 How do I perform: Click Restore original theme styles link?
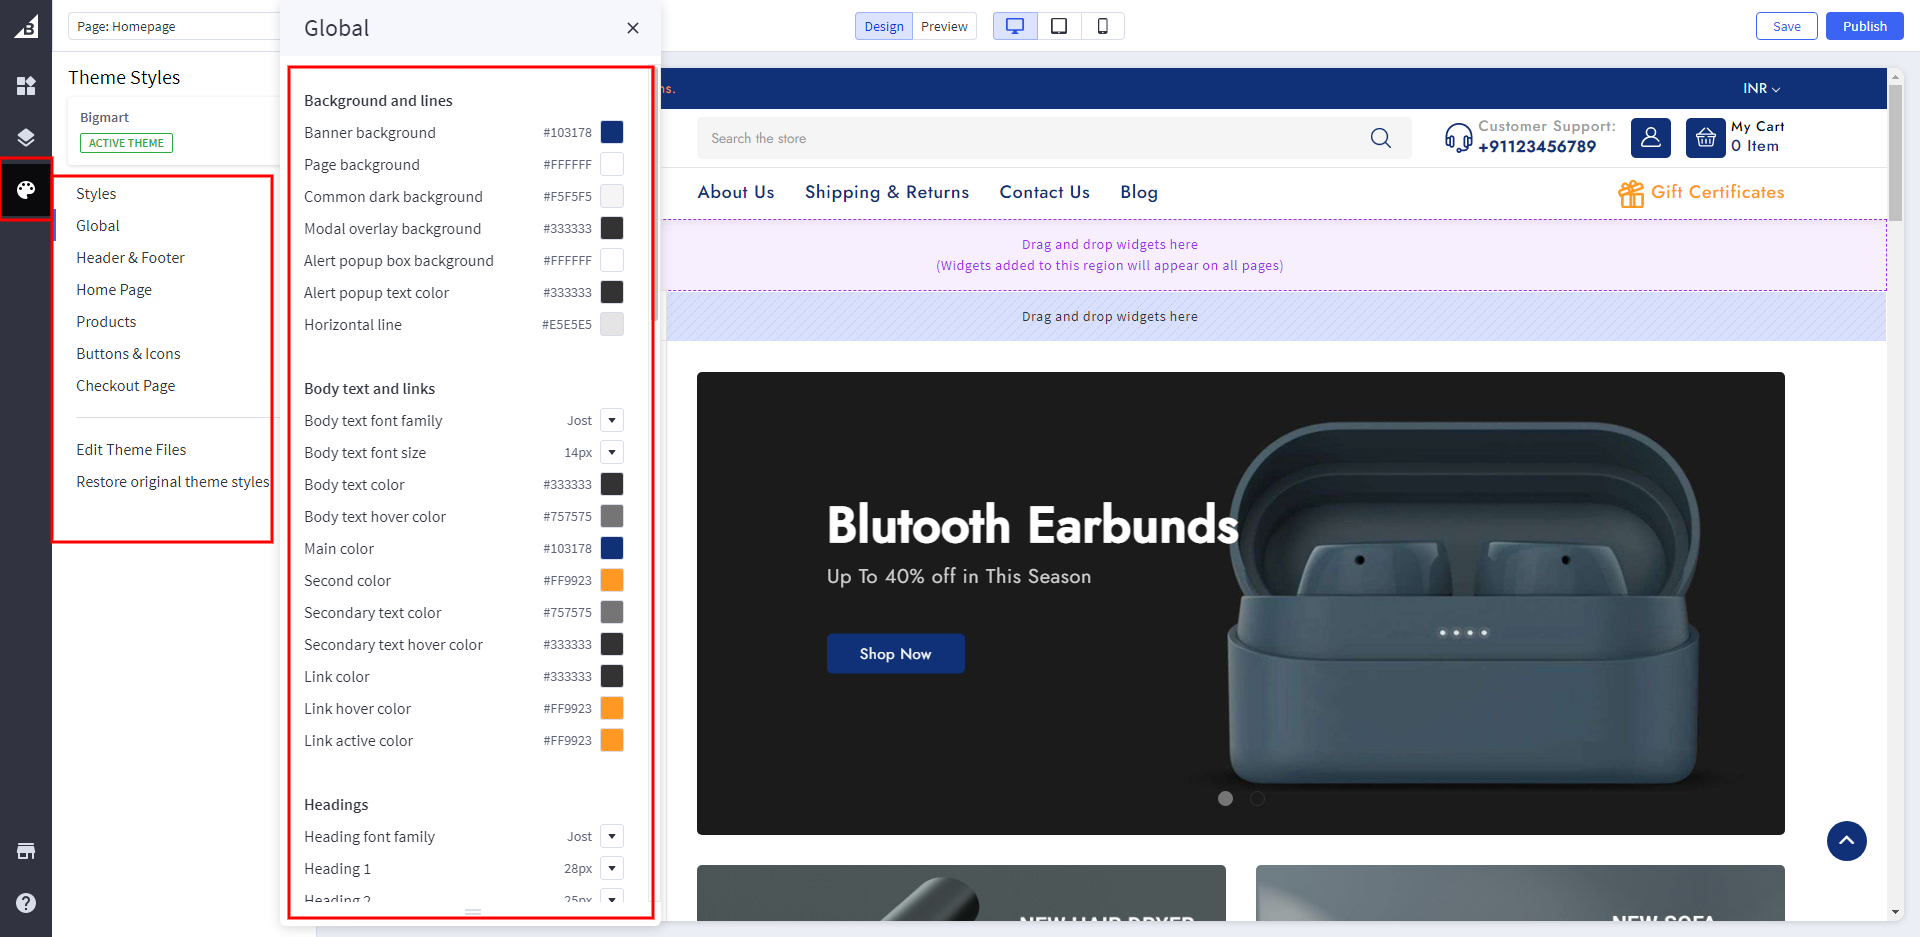click(x=172, y=482)
